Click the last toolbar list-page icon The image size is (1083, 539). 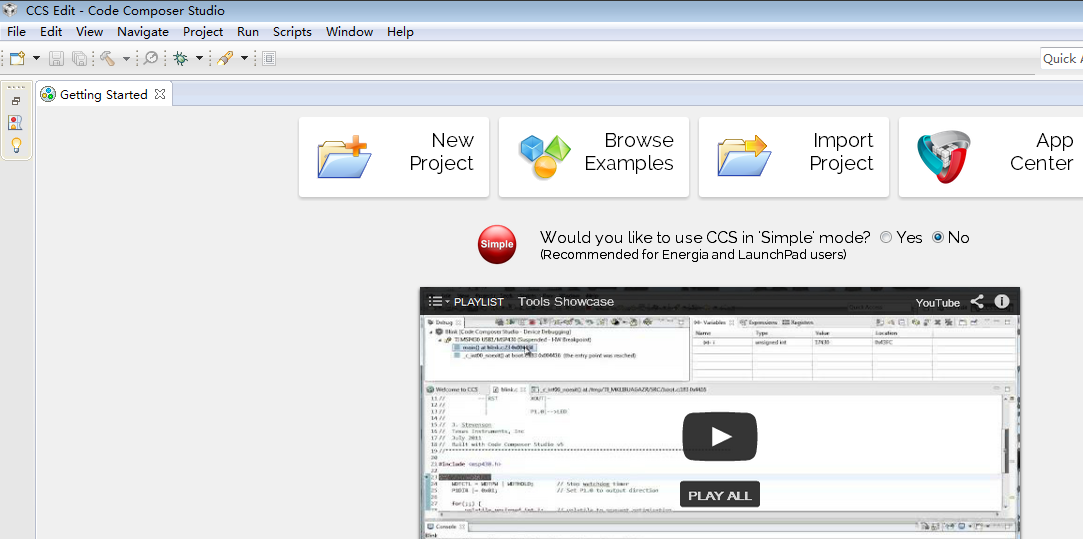269,59
